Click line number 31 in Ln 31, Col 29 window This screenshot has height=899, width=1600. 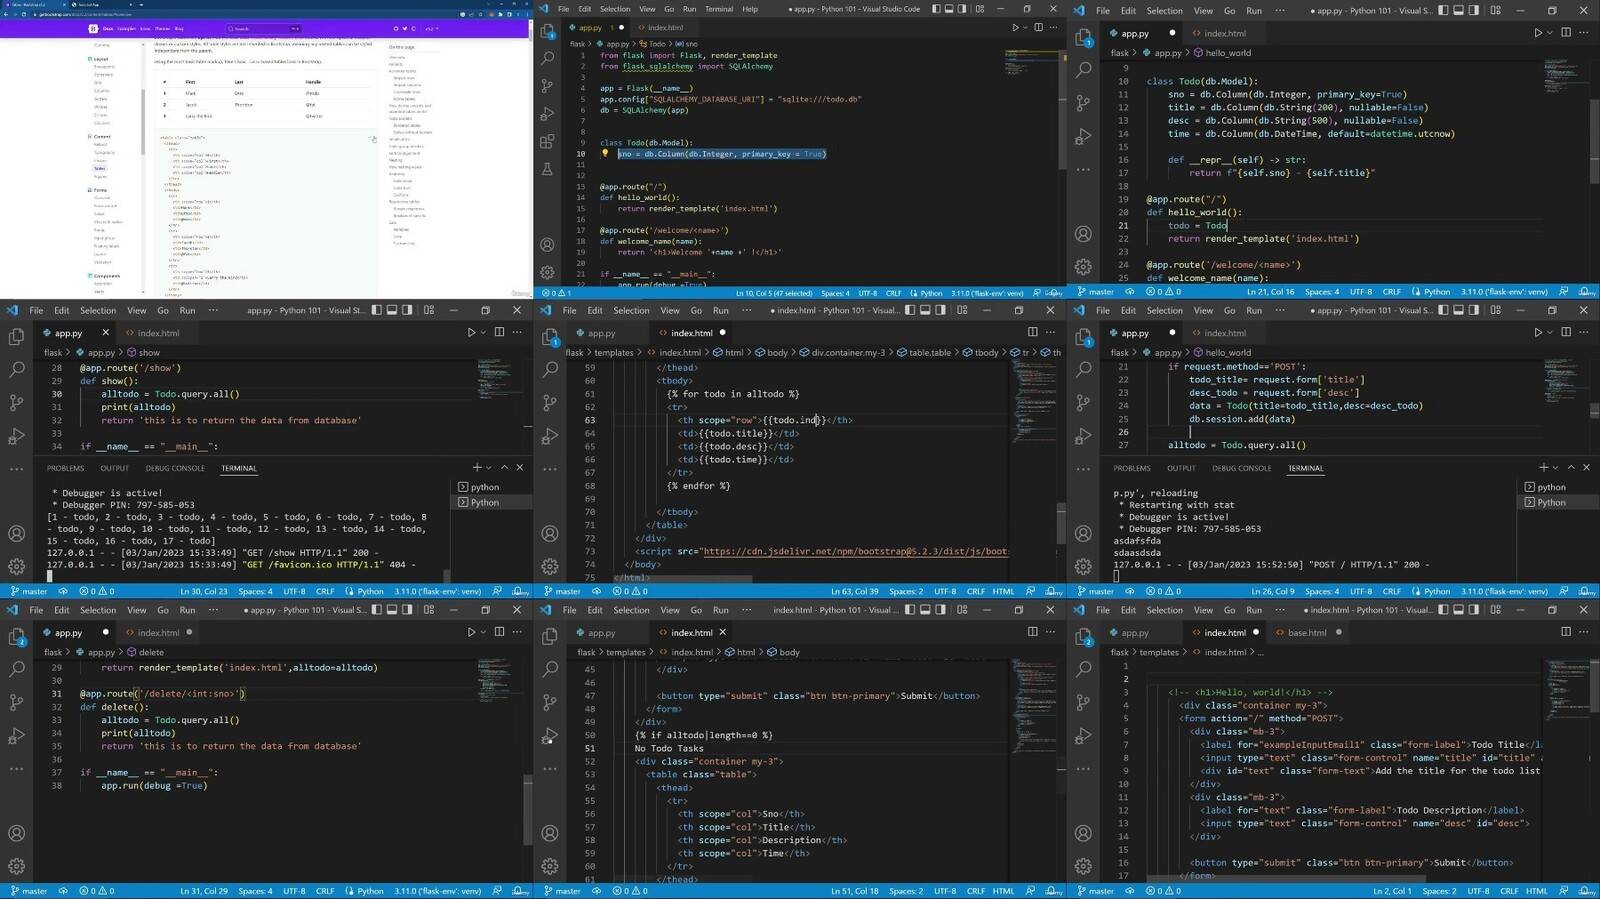[x=56, y=694]
